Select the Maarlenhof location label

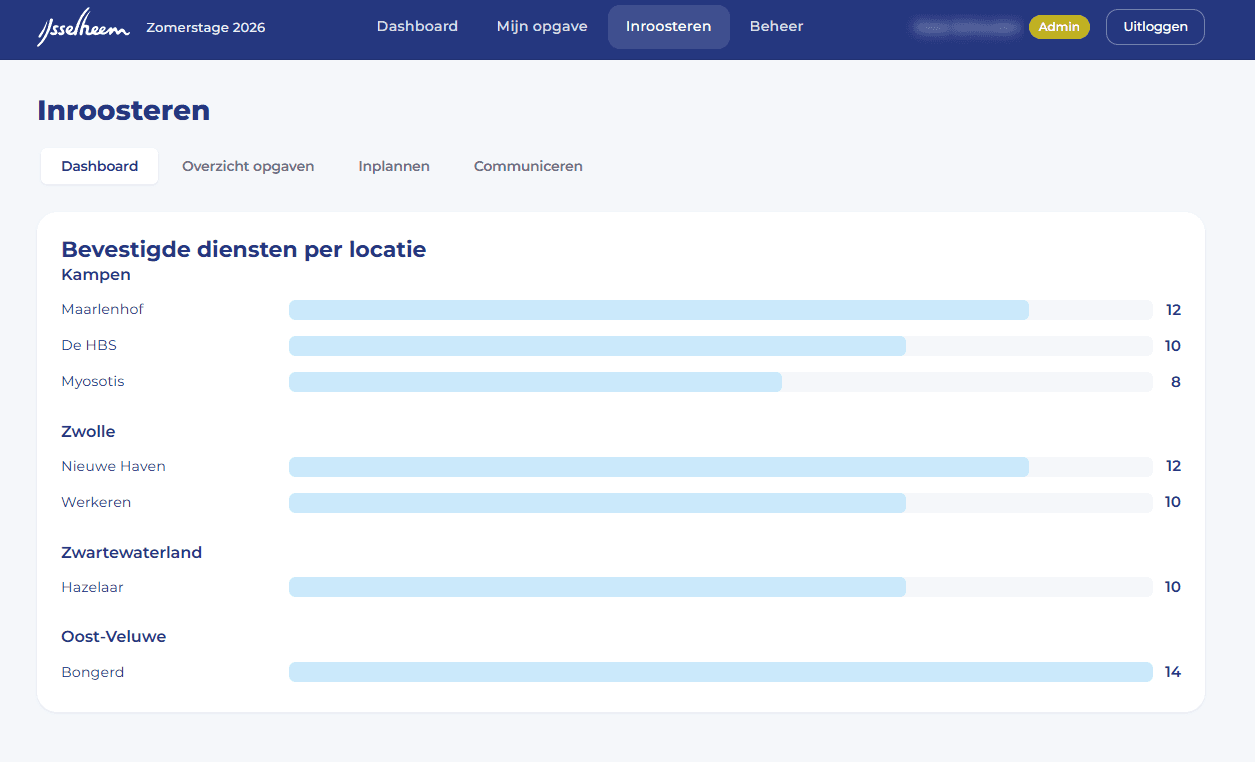(102, 309)
